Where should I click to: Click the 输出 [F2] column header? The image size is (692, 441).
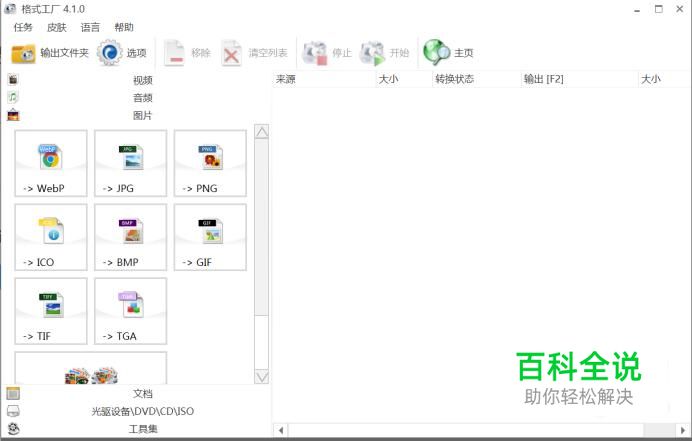(x=579, y=79)
